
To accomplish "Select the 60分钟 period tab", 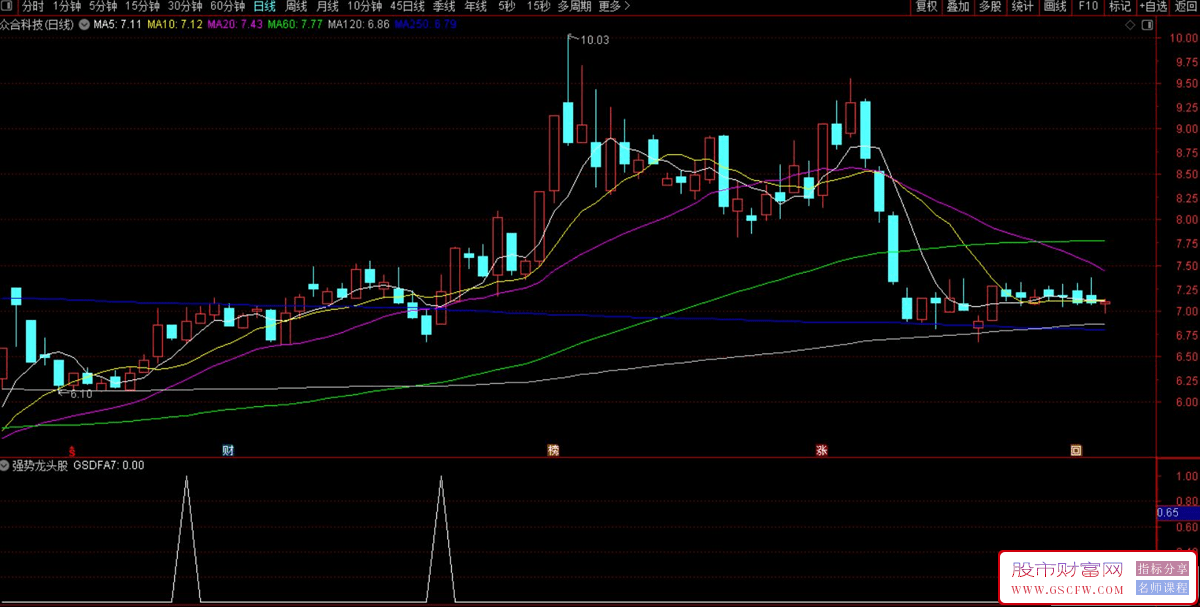I will 227,6.
